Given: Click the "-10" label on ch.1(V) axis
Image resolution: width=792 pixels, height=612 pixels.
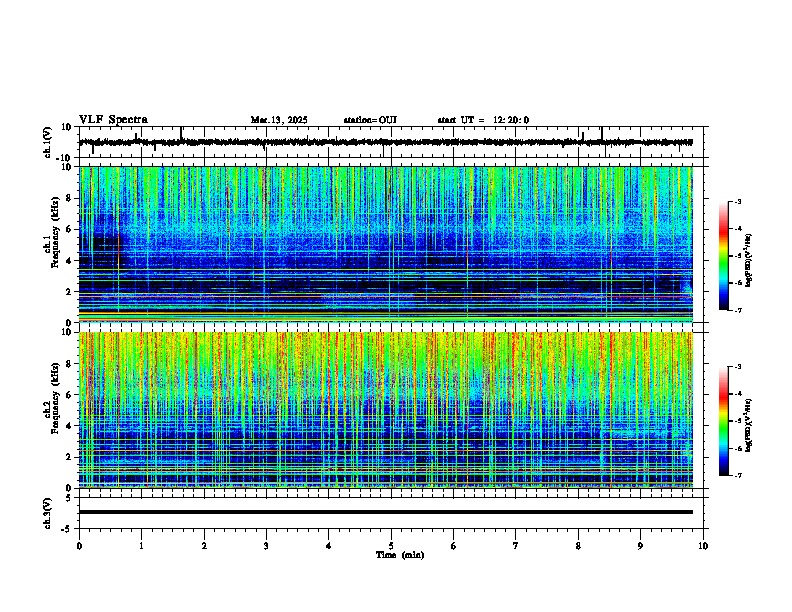Looking at the screenshot, I should pos(65,158).
